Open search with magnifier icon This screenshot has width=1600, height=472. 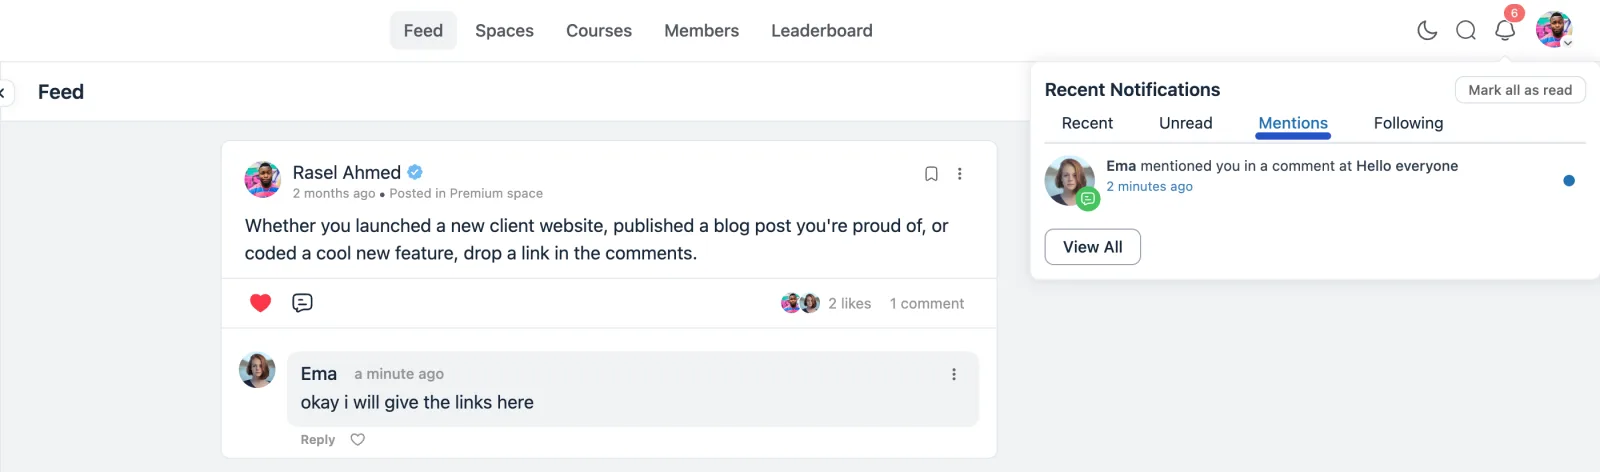pos(1466,30)
